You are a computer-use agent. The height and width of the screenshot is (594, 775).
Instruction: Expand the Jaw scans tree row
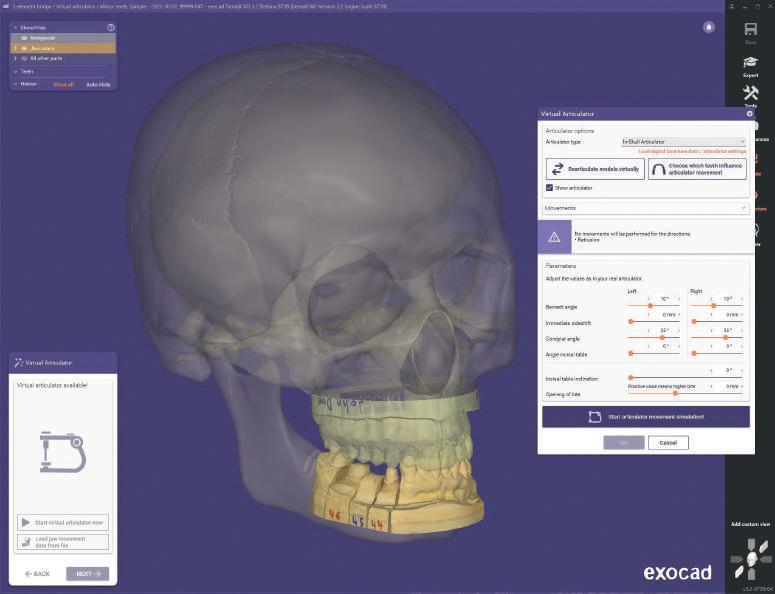click(15, 48)
